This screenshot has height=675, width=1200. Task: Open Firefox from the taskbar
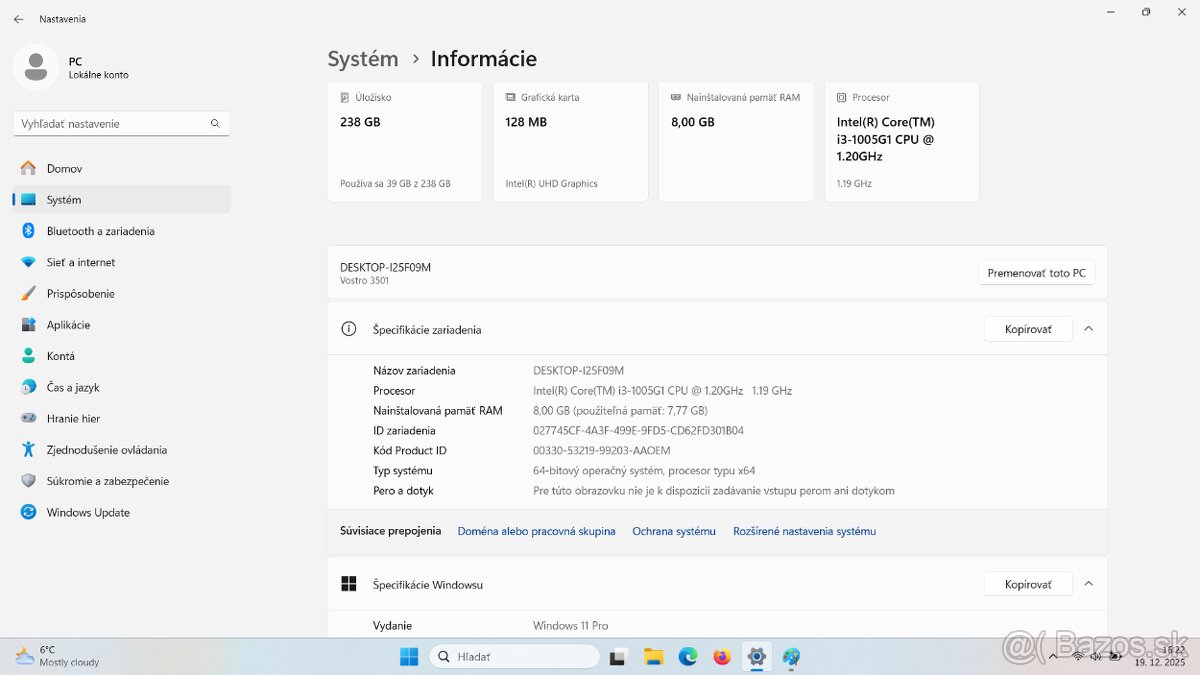click(x=722, y=657)
